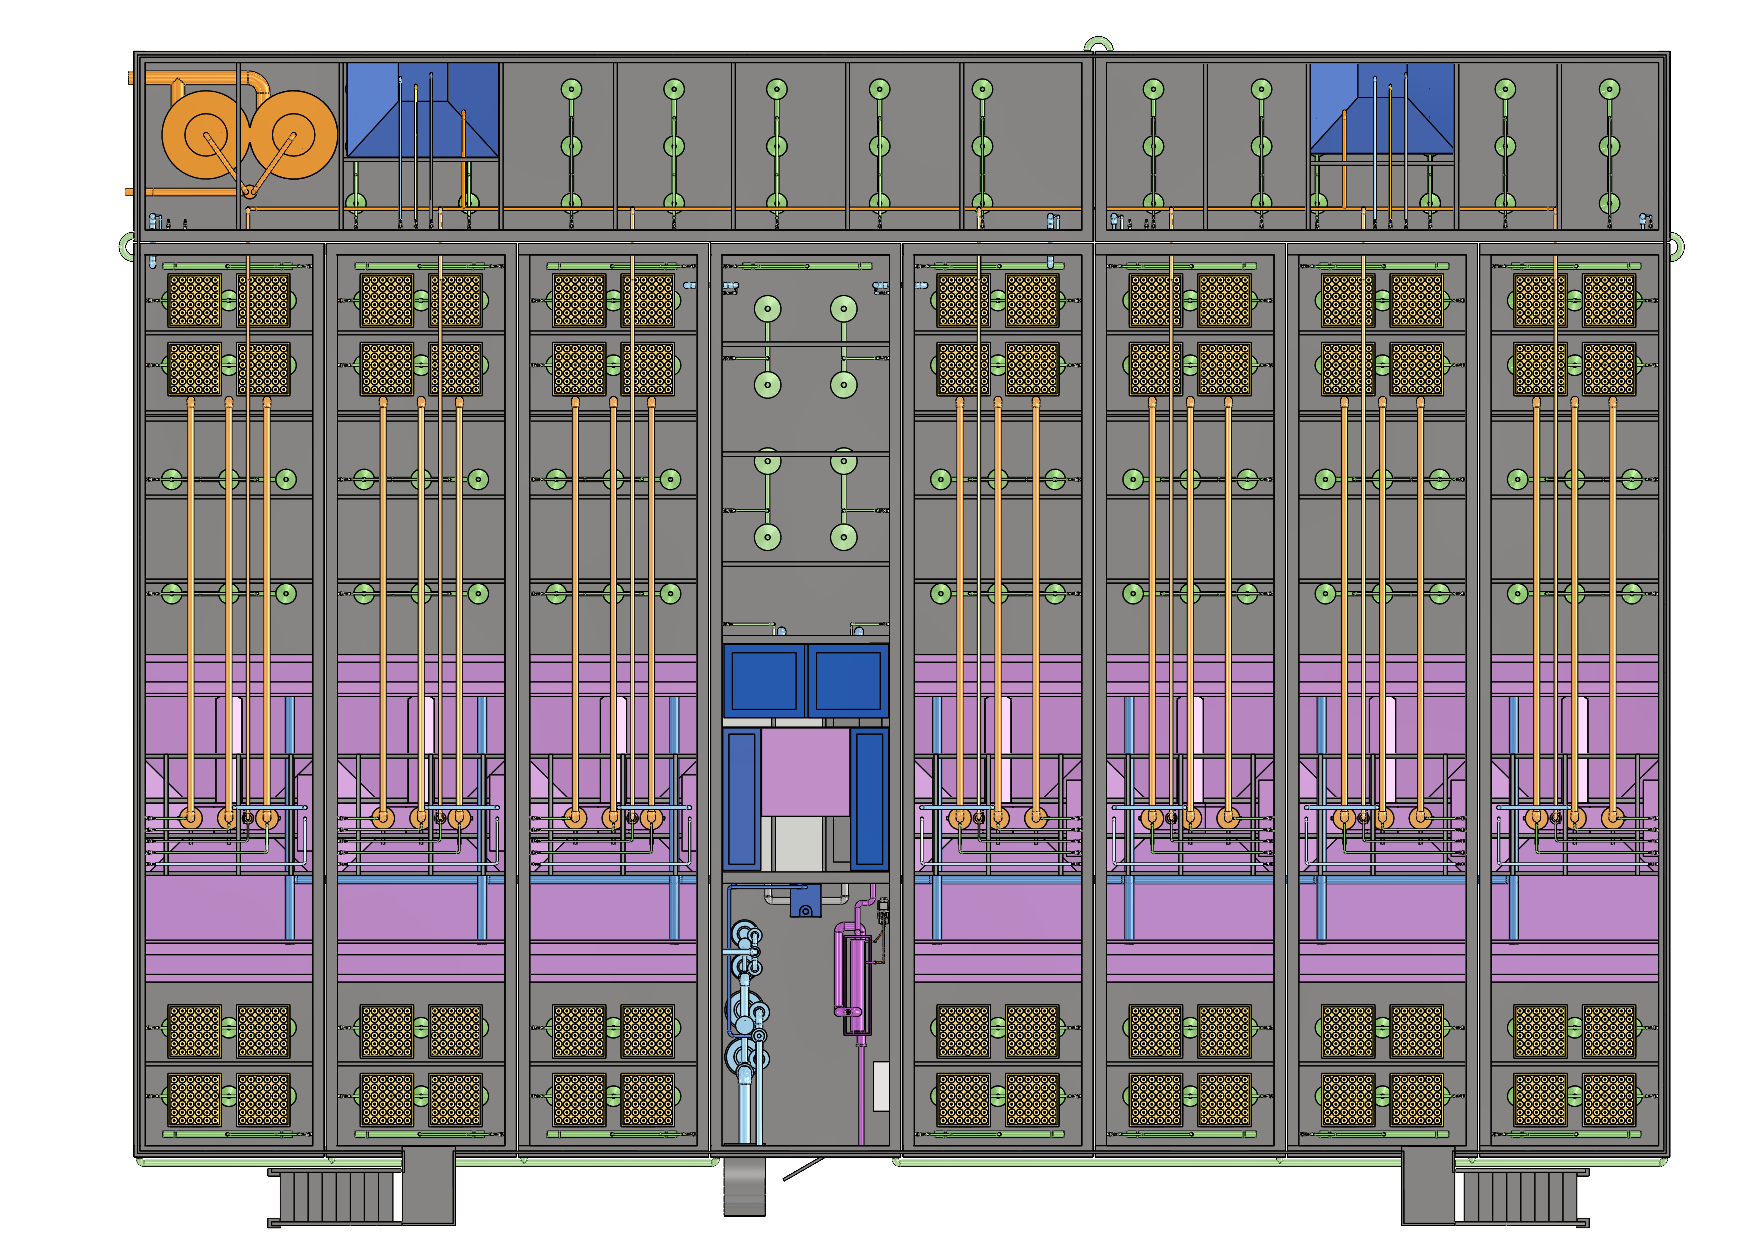Click the right narrow blue vertical panel
This screenshot has width=1753, height=1240.
[868, 798]
